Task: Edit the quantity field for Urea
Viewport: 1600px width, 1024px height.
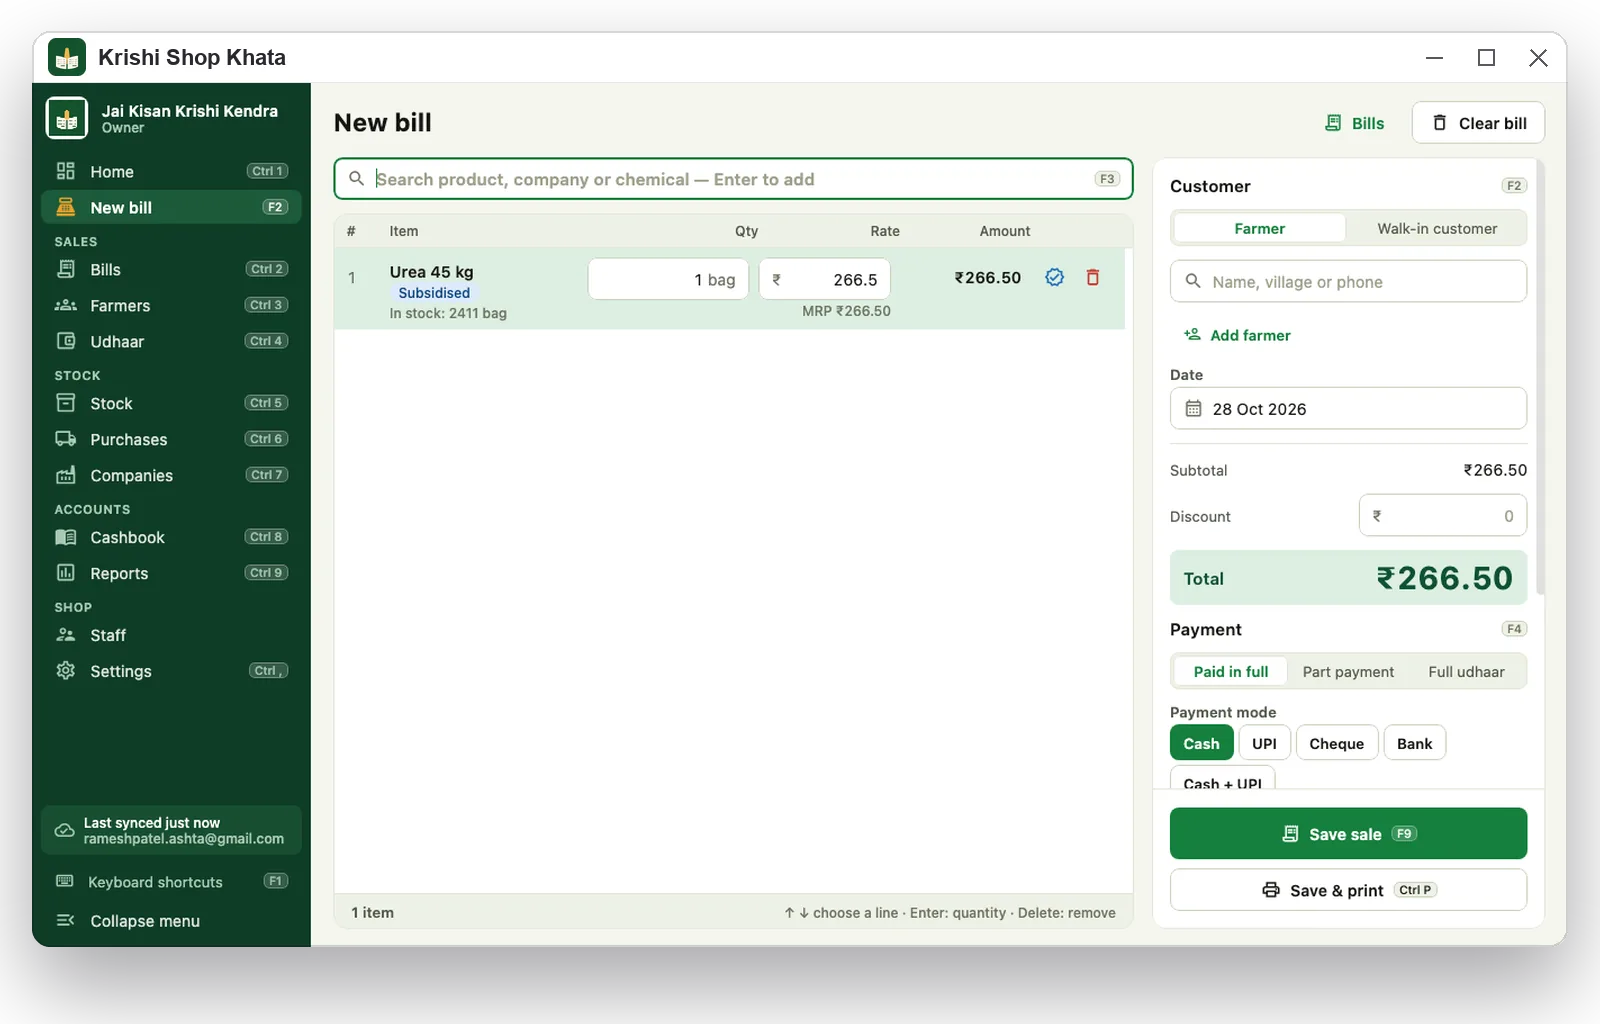Action: (x=668, y=279)
